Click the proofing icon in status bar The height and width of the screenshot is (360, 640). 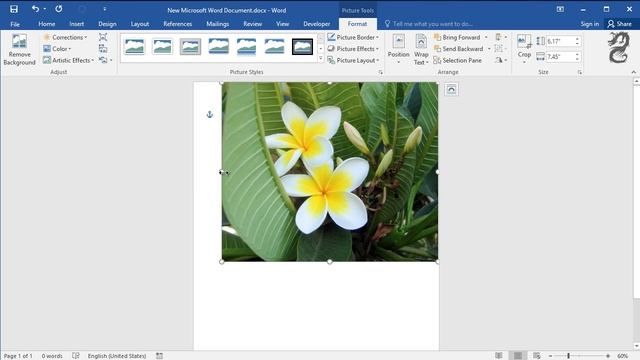[x=76, y=356]
